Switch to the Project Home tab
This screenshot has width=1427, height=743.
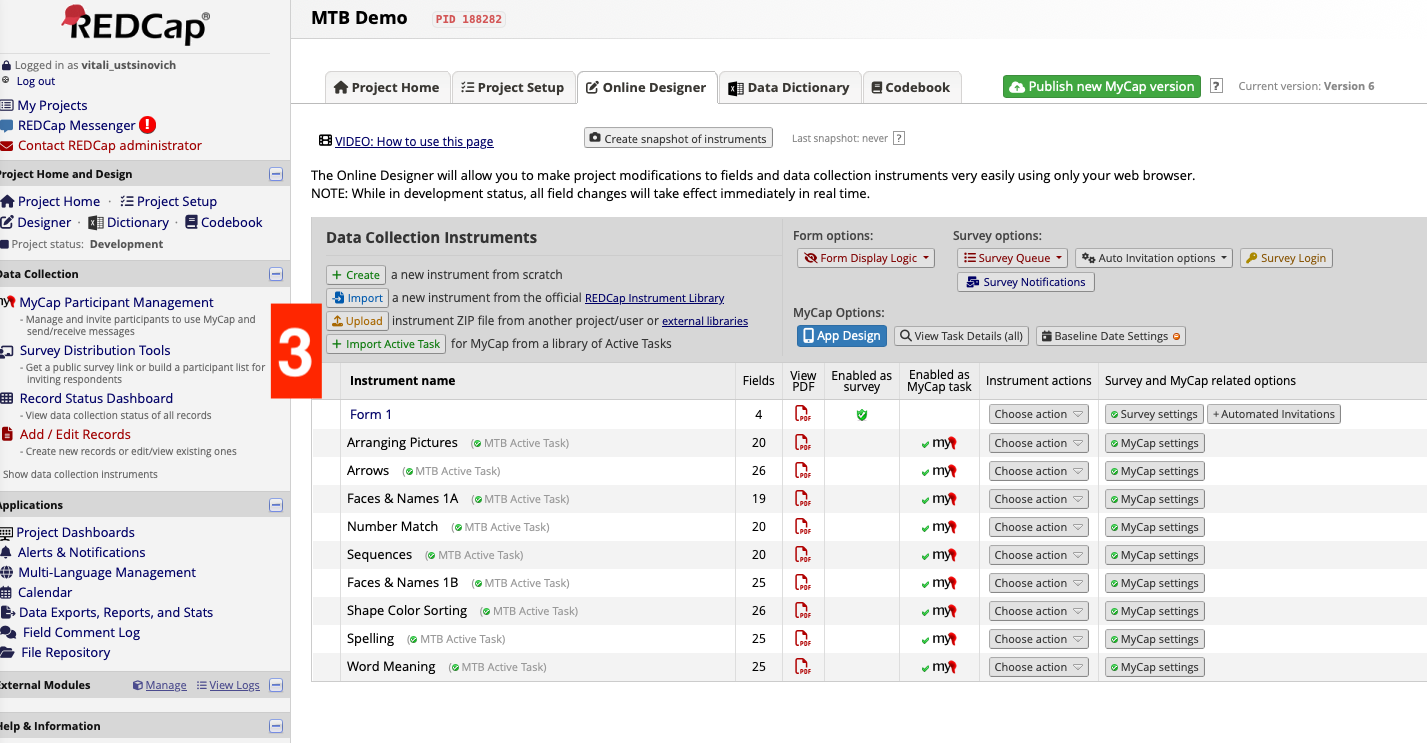(387, 87)
